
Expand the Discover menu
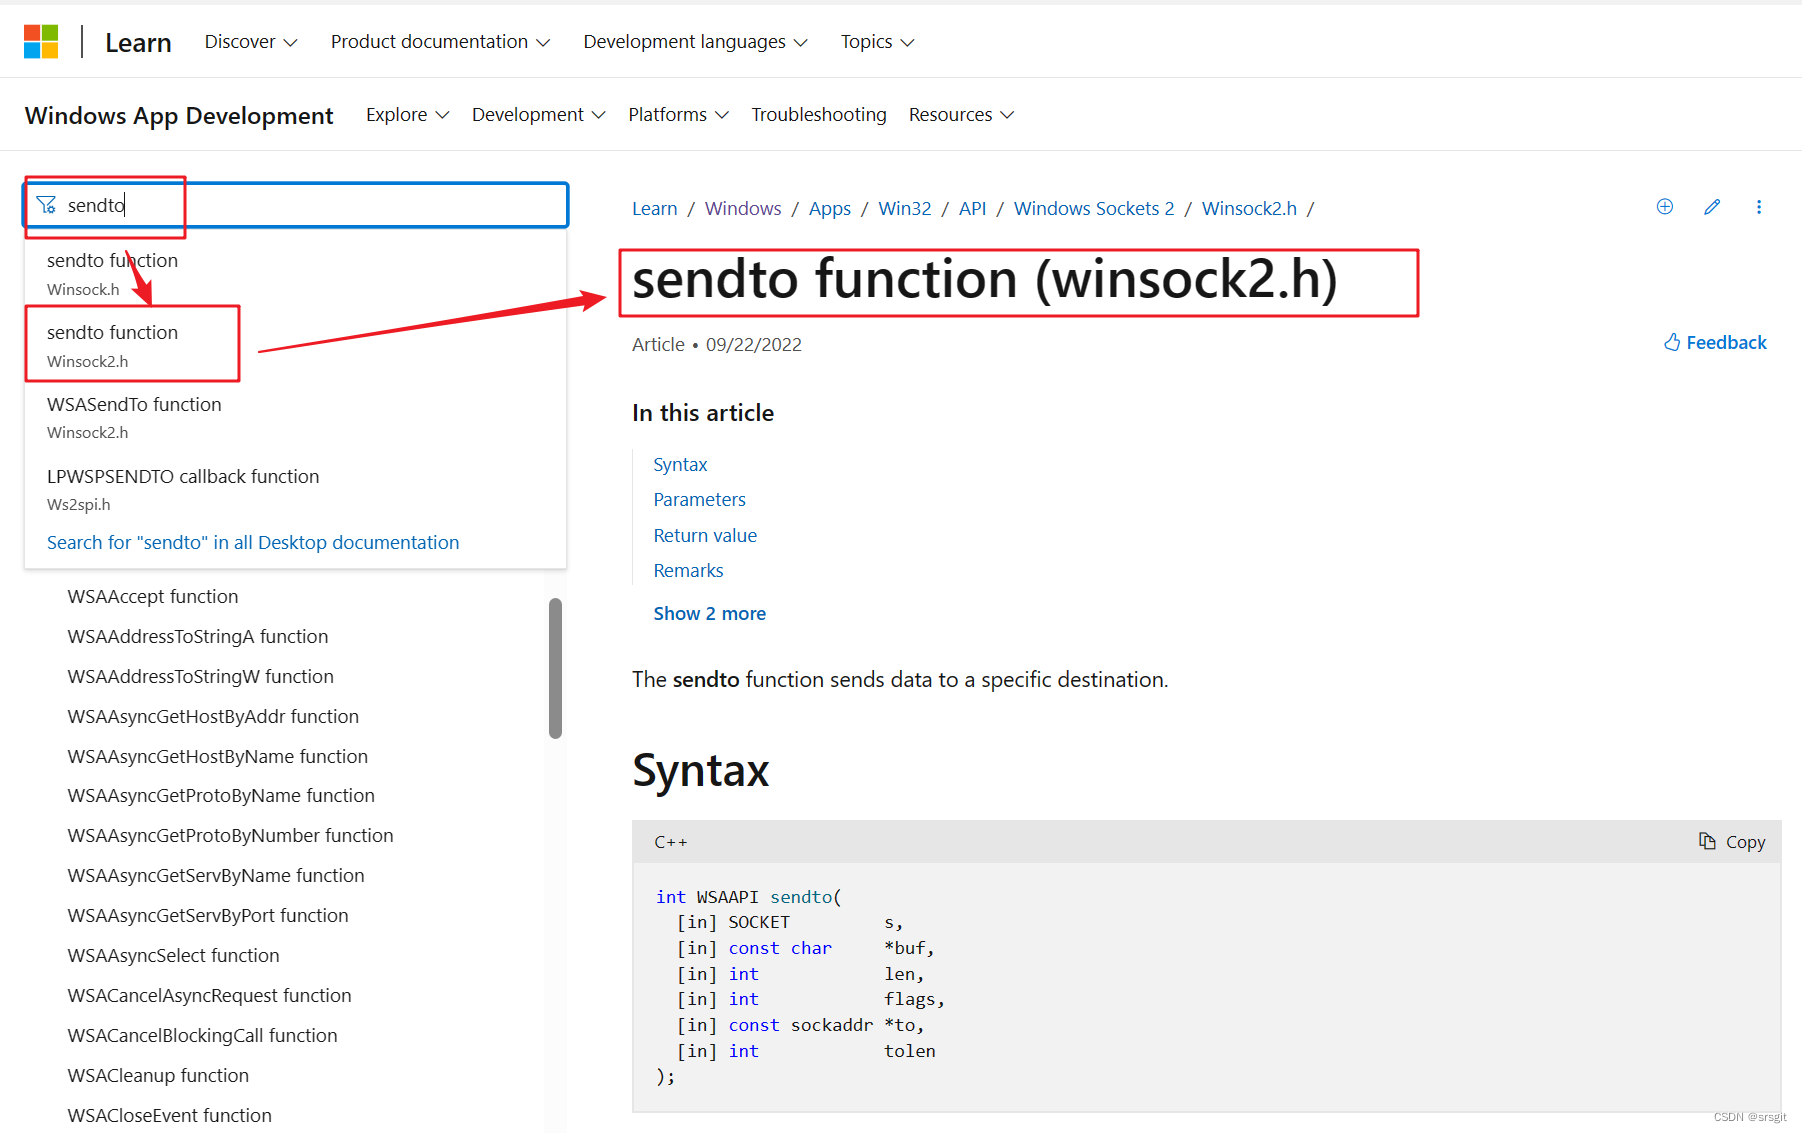(251, 42)
